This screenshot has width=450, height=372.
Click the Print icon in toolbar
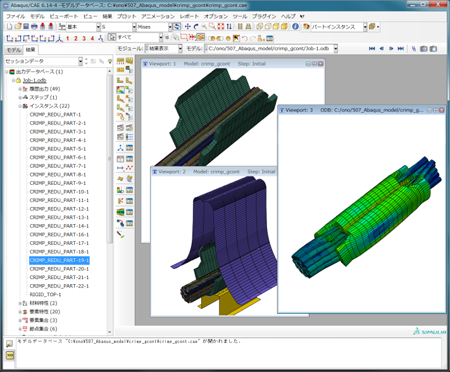(x=34, y=26)
